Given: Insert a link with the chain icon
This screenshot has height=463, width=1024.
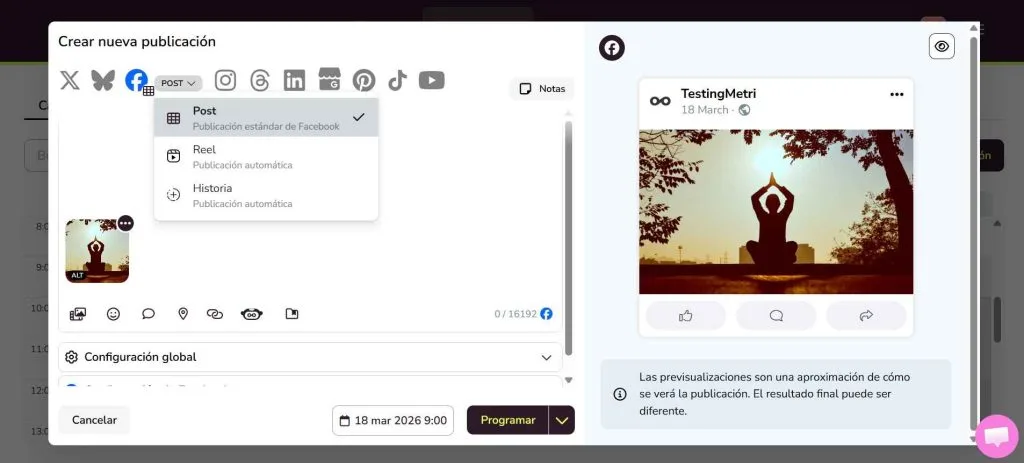Looking at the screenshot, I should [x=215, y=314].
